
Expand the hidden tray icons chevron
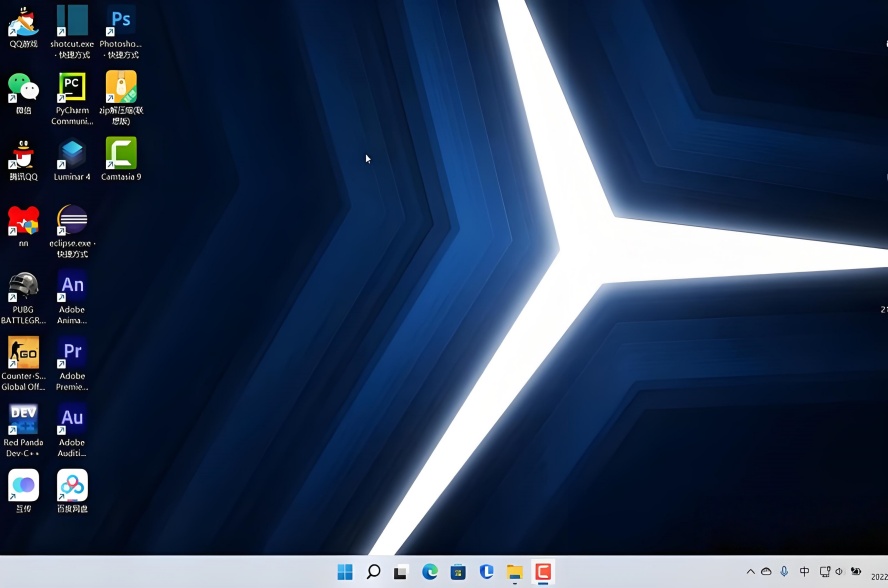coord(750,572)
